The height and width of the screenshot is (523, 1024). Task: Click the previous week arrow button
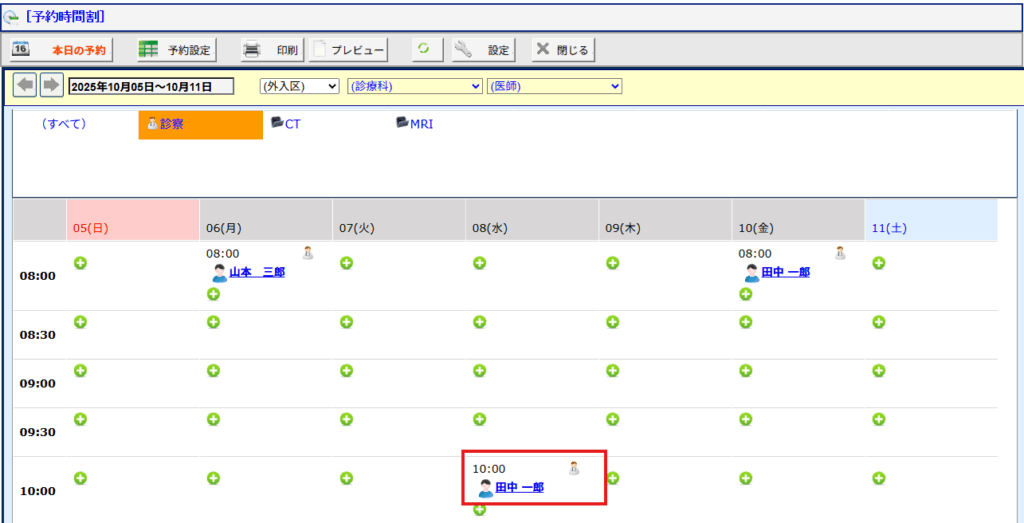[26, 86]
